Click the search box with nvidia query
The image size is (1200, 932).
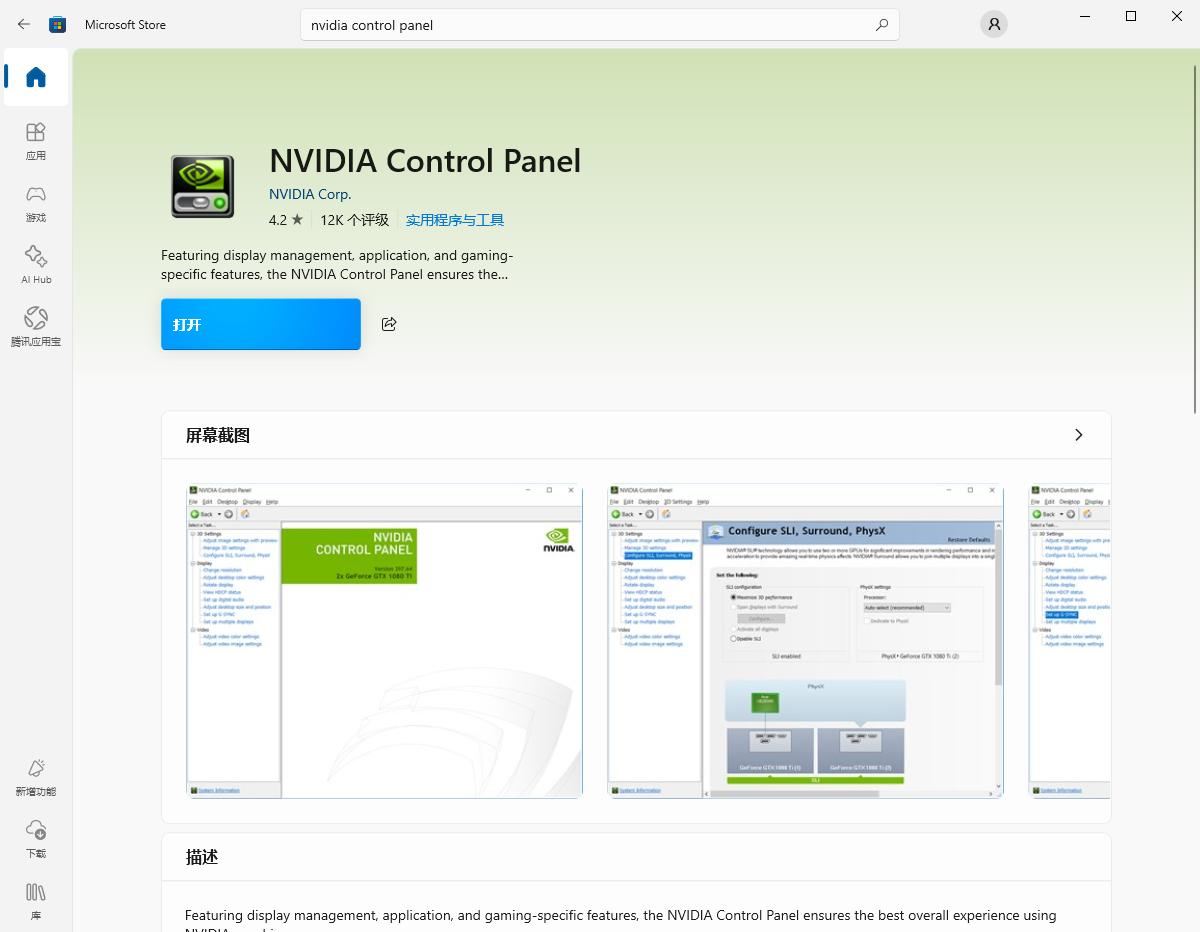[600, 25]
